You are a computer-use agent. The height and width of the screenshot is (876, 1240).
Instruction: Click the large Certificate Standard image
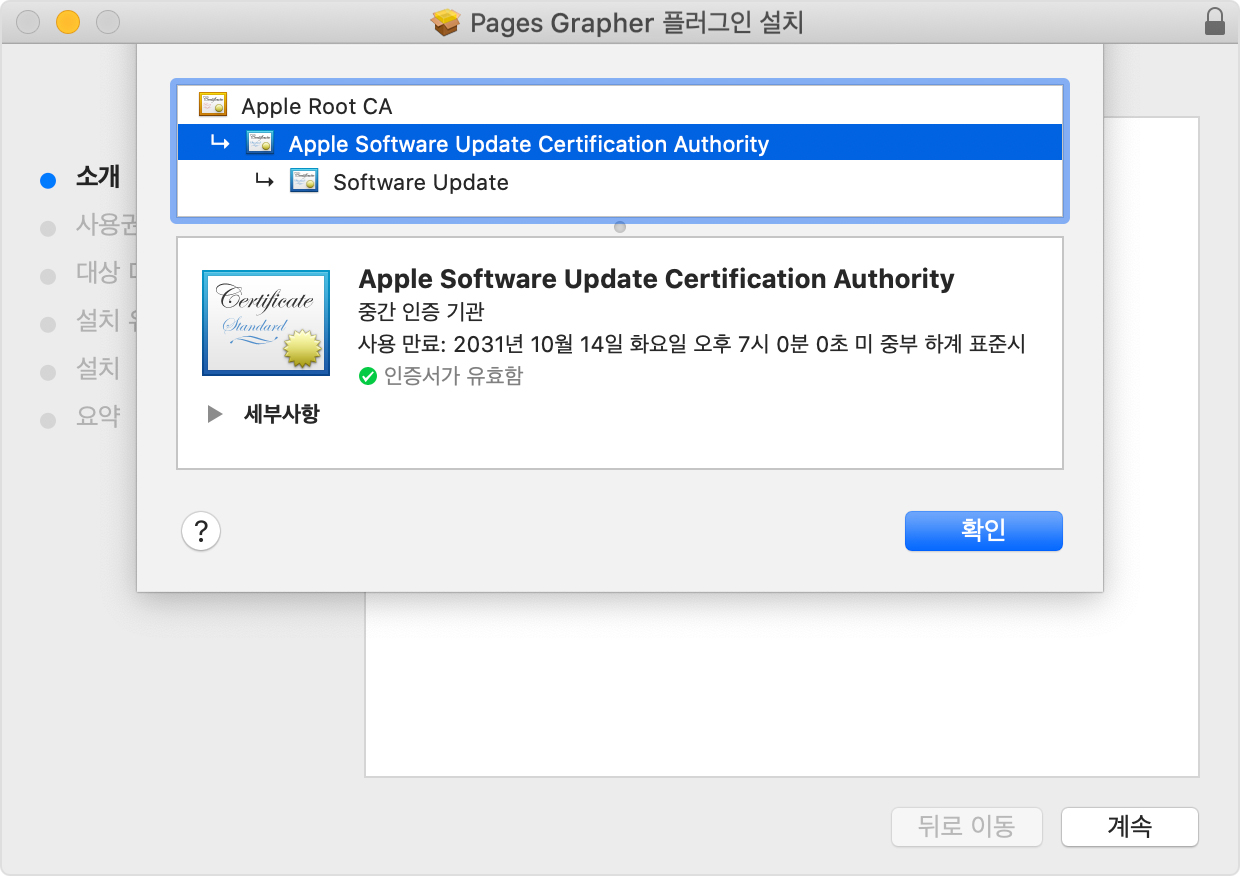coord(266,322)
